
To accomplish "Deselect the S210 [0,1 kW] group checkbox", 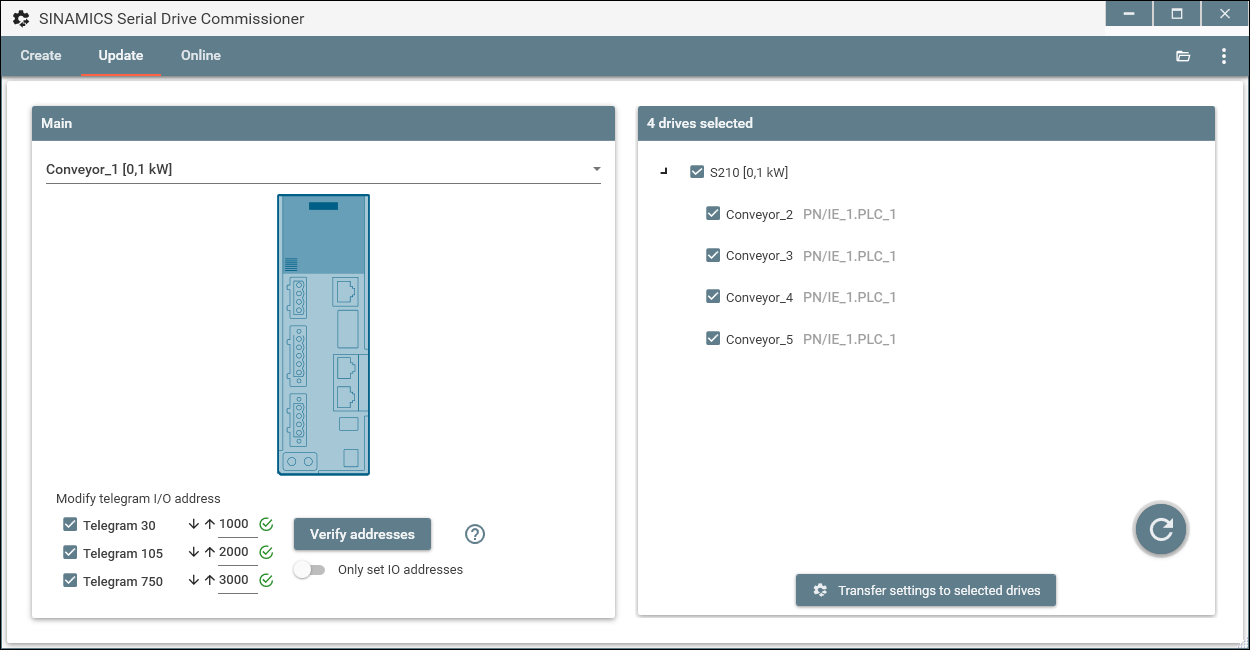I will pyautogui.click(x=697, y=172).
